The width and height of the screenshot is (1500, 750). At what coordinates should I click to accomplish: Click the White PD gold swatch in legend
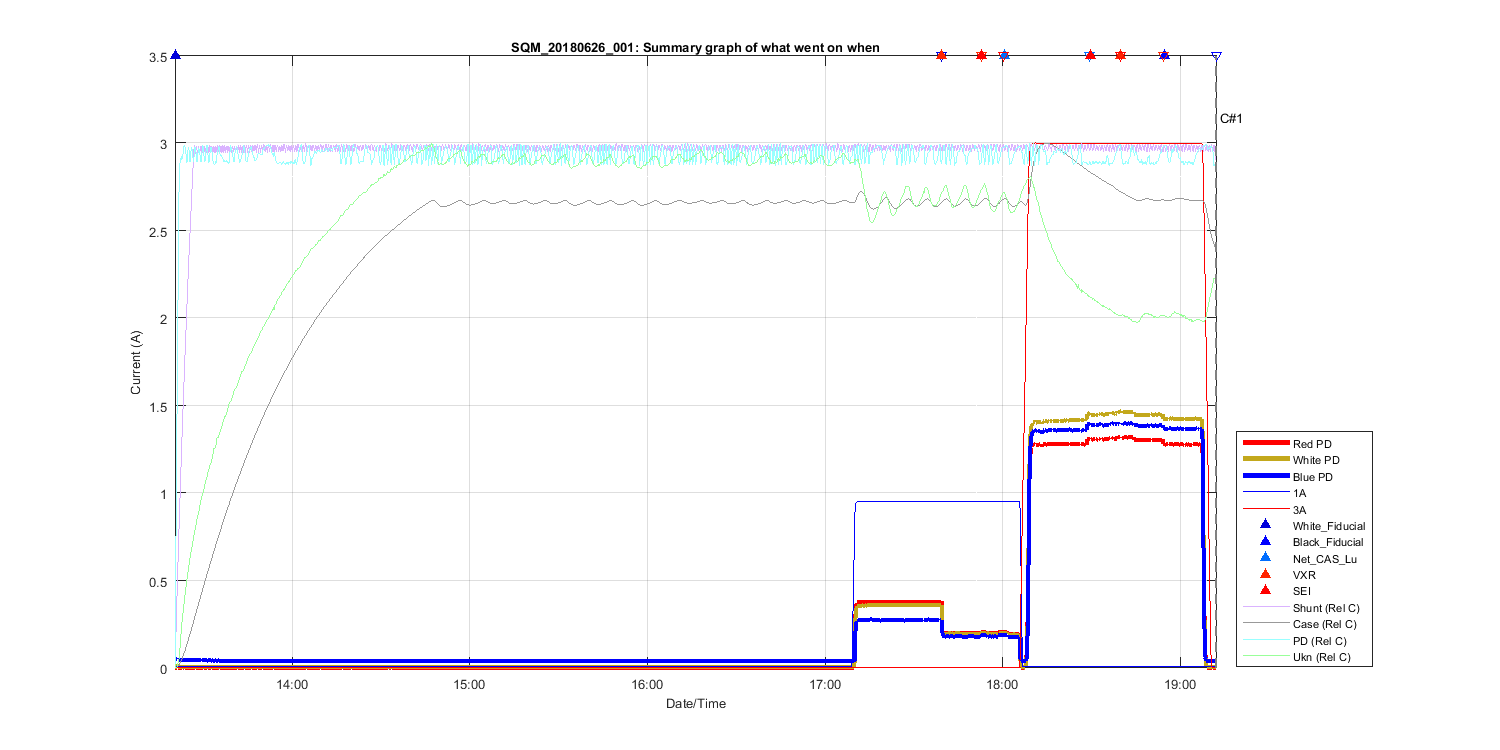pyautogui.click(x=1265, y=460)
